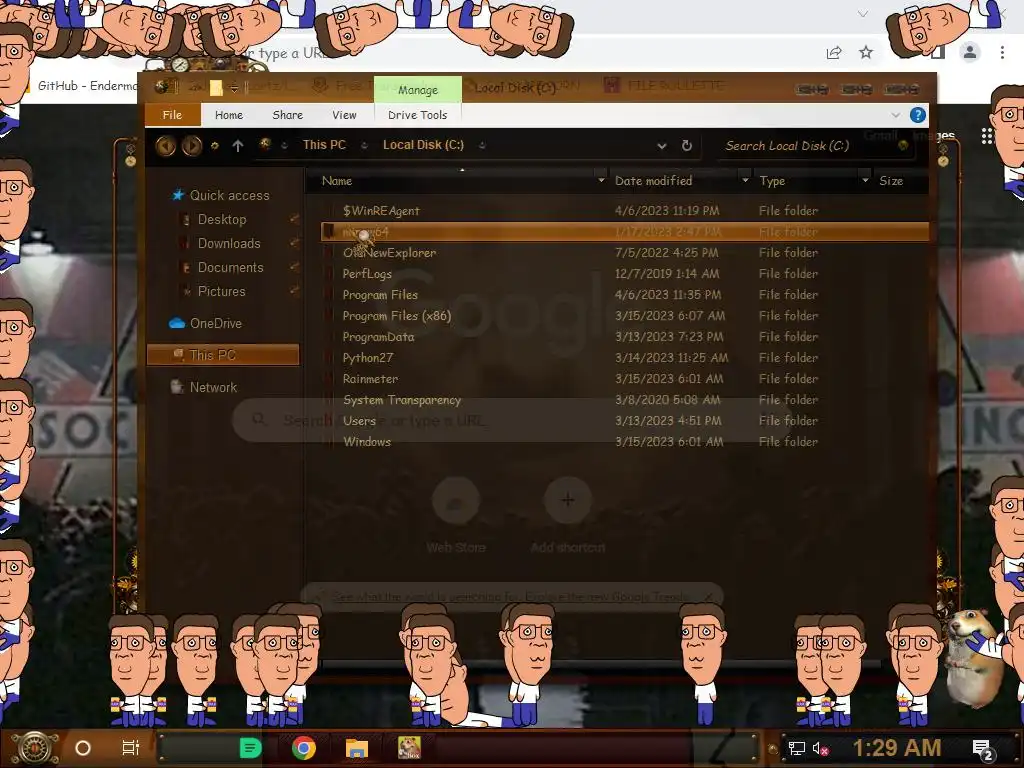The width and height of the screenshot is (1024, 768).
Task: Open Desktop in navigation pane
Action: pyautogui.click(x=222, y=219)
